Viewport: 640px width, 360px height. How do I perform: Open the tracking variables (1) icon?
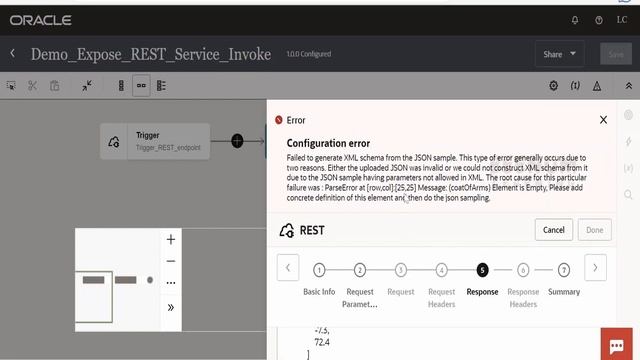[x=575, y=85]
